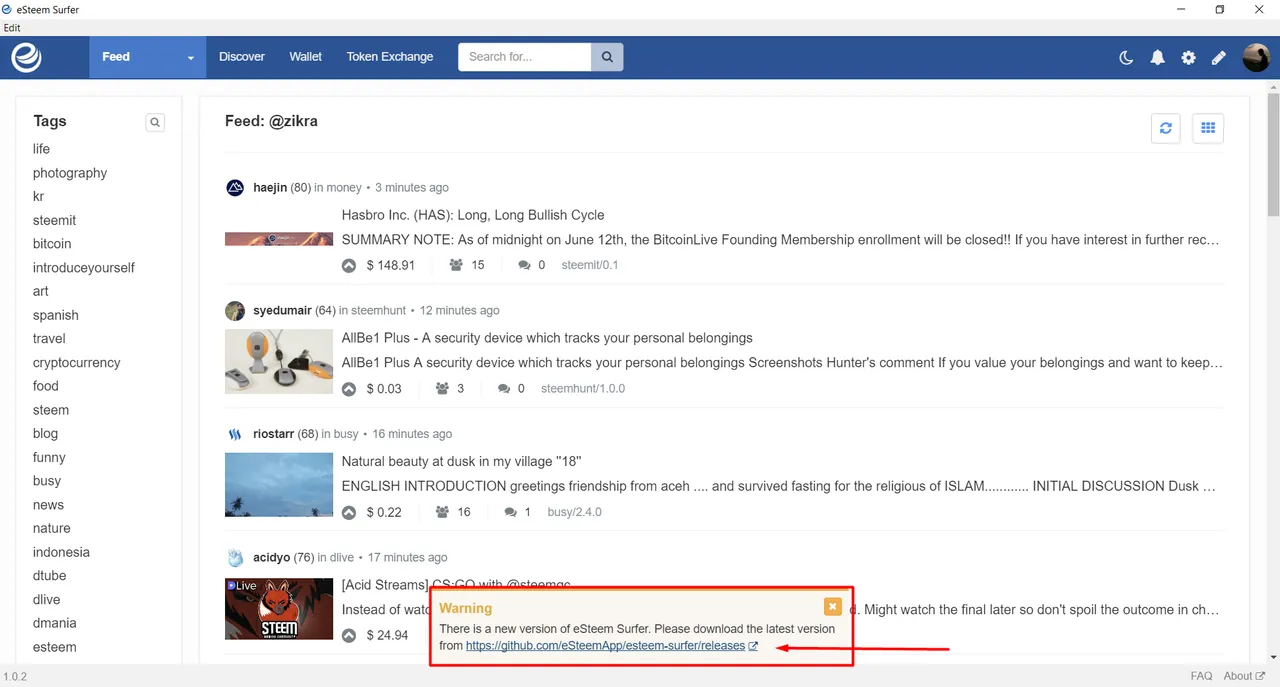Expand the Feed dropdown arrow
The image size is (1280, 687).
tap(190, 58)
